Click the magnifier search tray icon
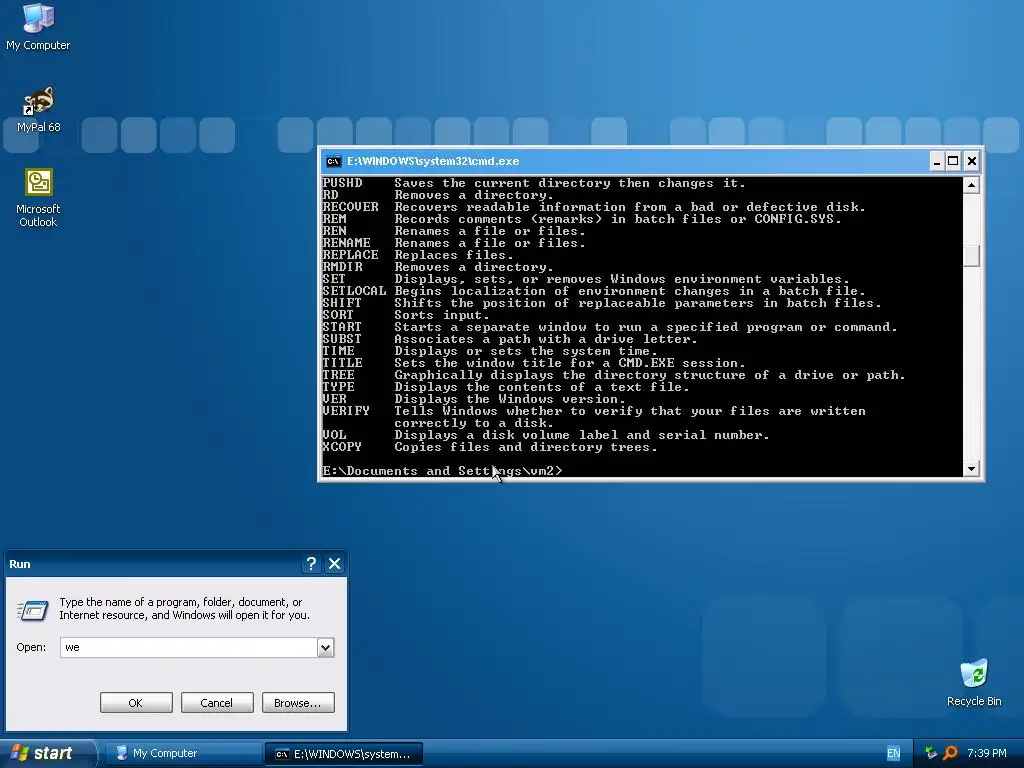The height and width of the screenshot is (768, 1024). pos(950,753)
